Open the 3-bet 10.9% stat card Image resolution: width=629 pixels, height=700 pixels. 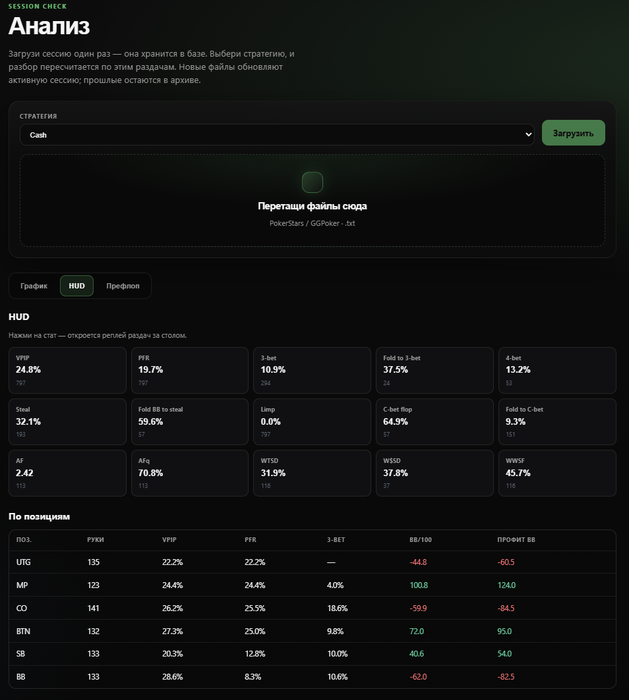312,371
